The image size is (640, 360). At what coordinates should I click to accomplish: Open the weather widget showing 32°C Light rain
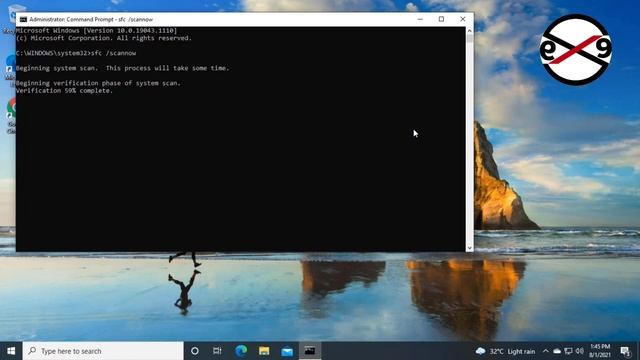tap(505, 351)
